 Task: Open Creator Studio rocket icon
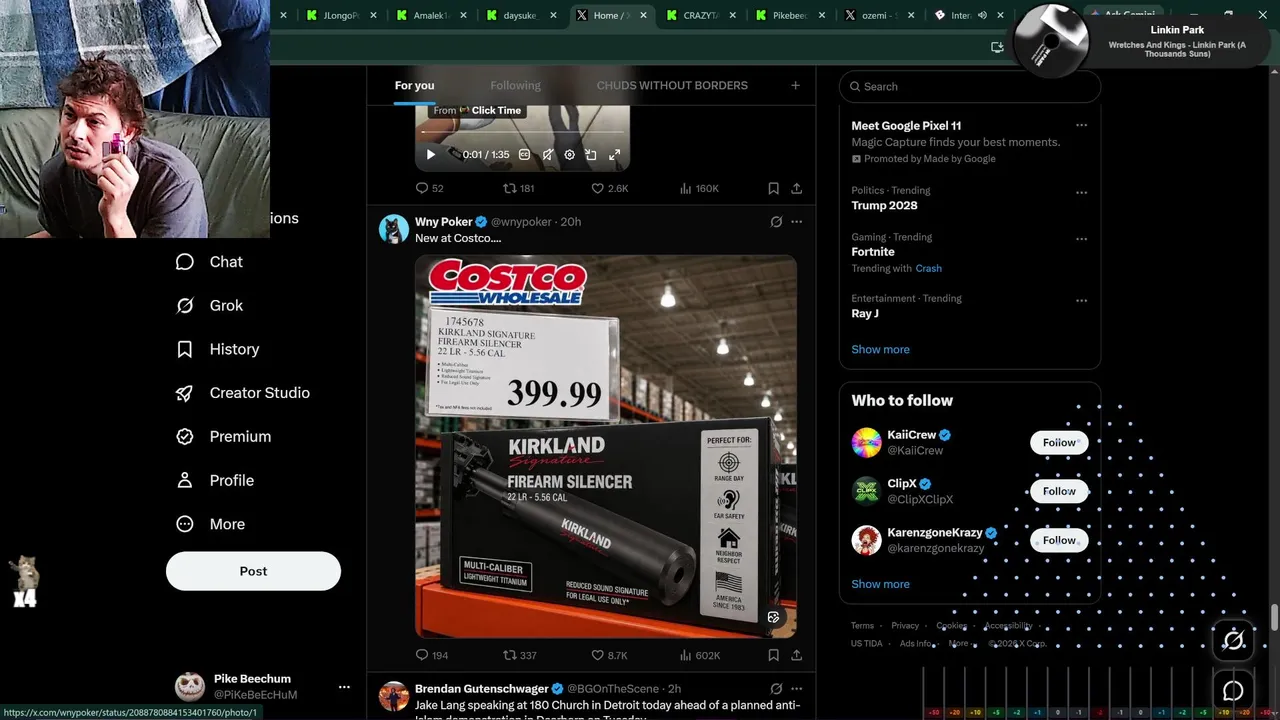pos(184,393)
